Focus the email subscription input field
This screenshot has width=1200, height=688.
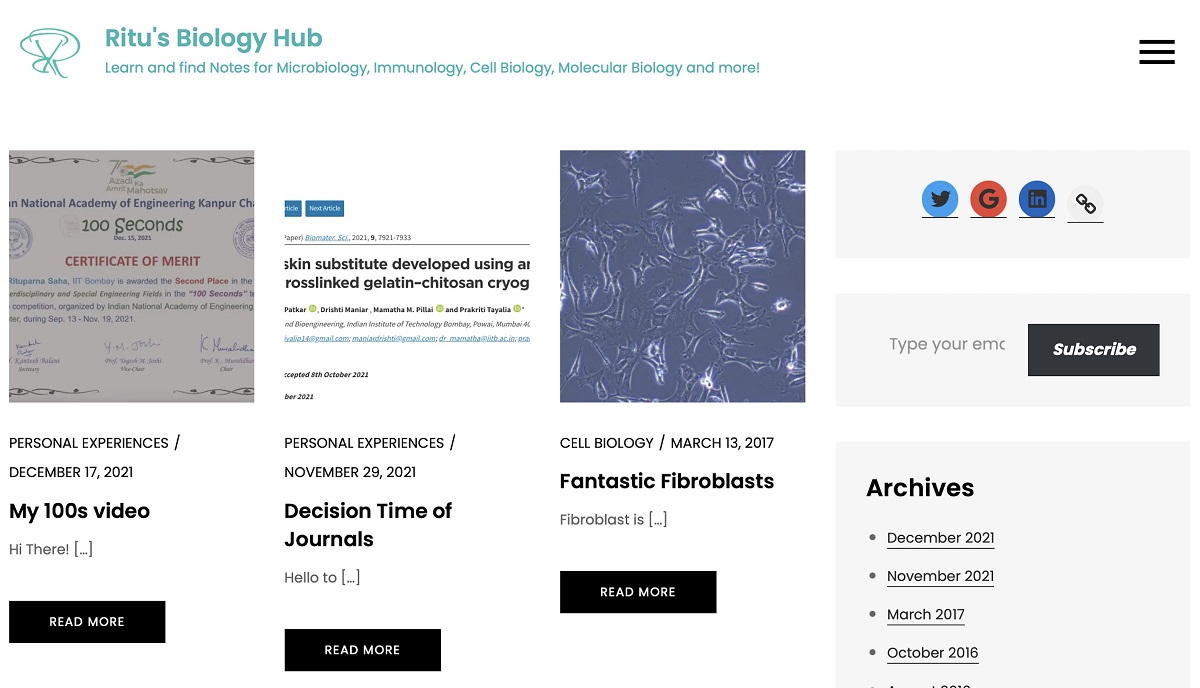947,344
